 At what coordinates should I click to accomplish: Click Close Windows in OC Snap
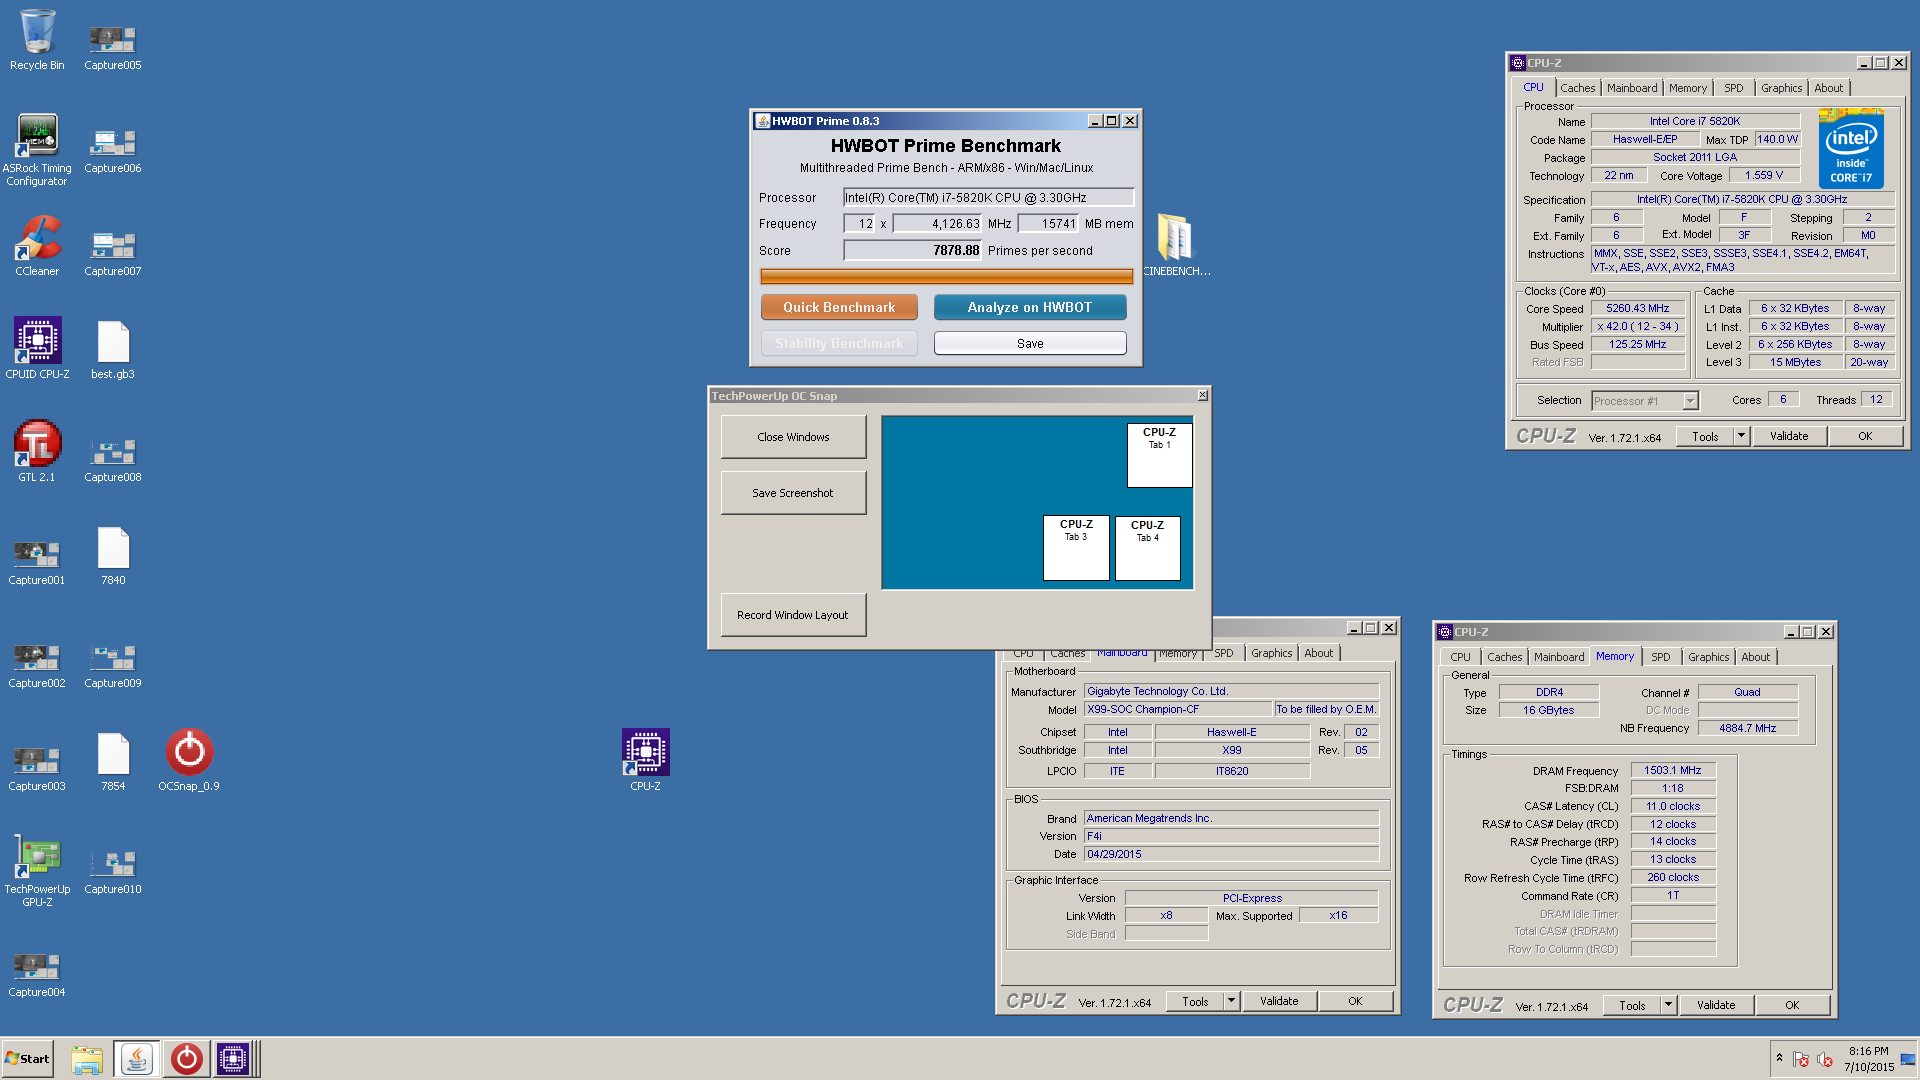point(793,437)
